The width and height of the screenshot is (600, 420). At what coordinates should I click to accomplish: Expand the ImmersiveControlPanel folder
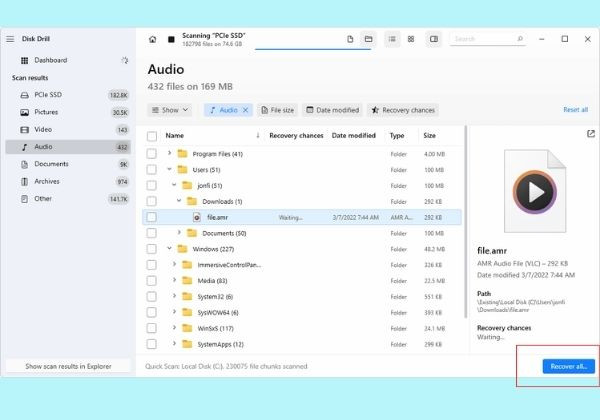tap(174, 264)
